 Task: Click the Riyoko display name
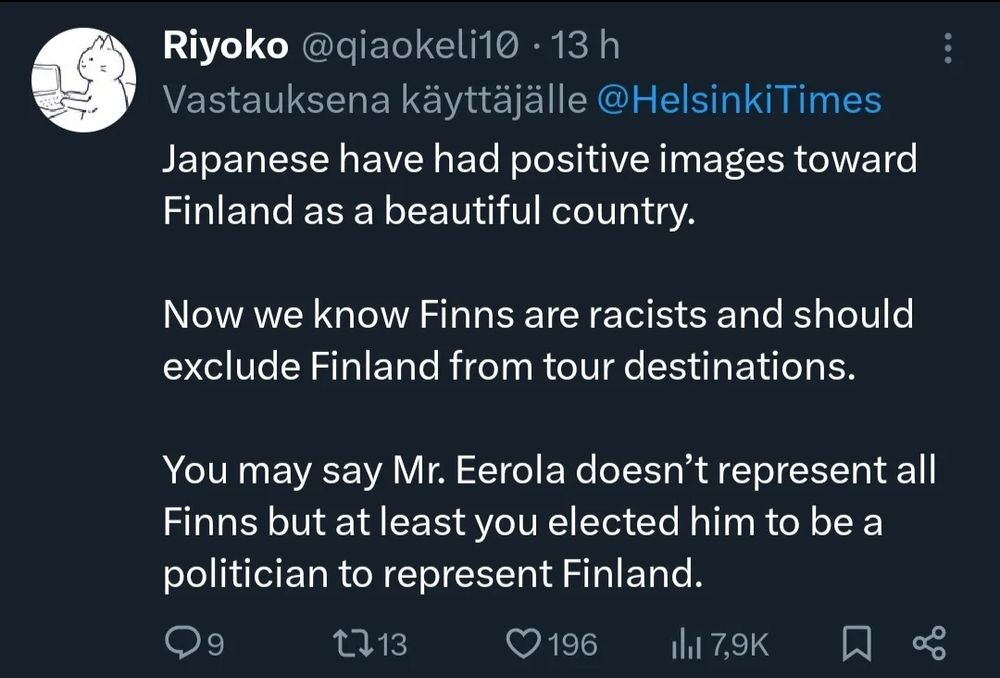[x=225, y=46]
